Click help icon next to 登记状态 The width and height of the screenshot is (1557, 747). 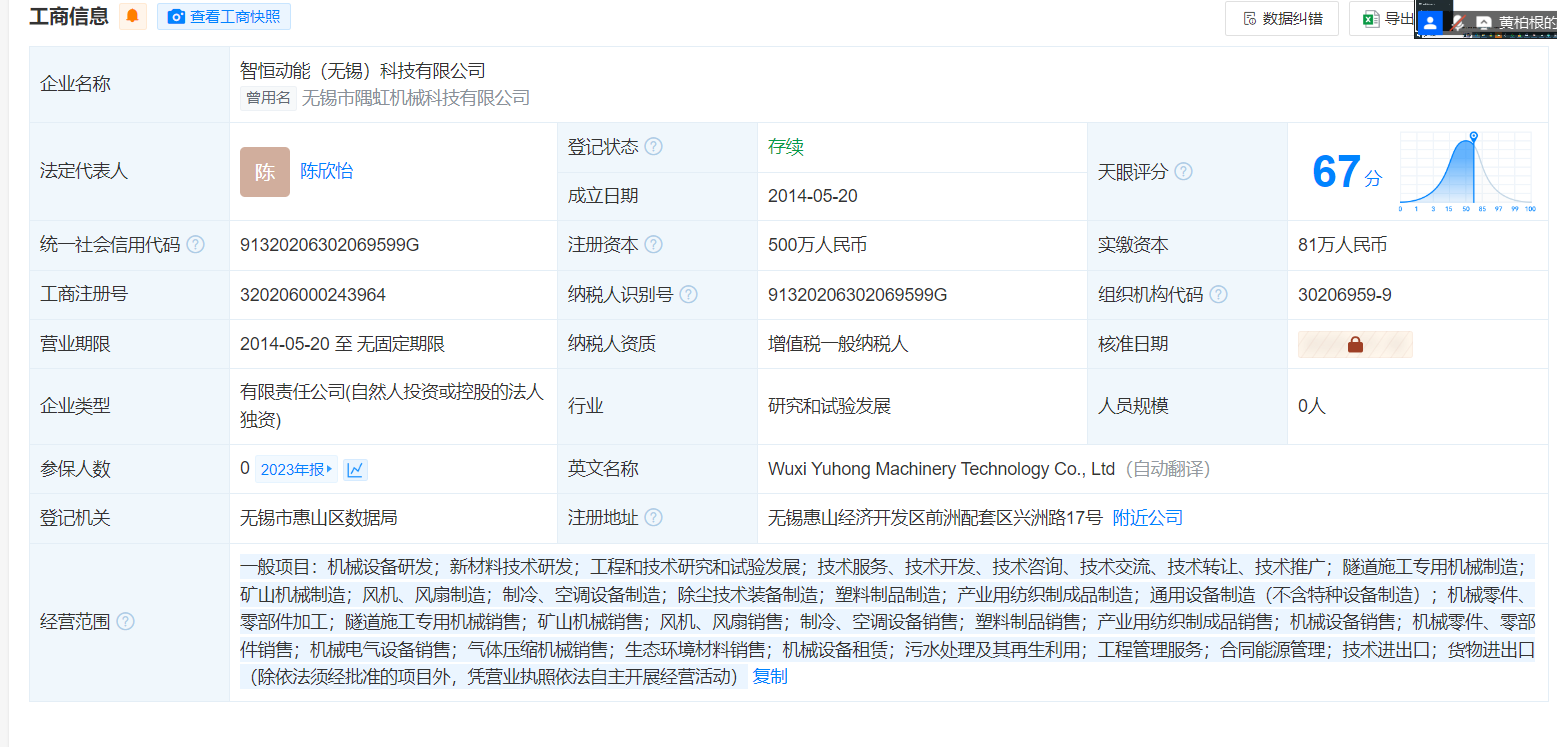coord(653,147)
